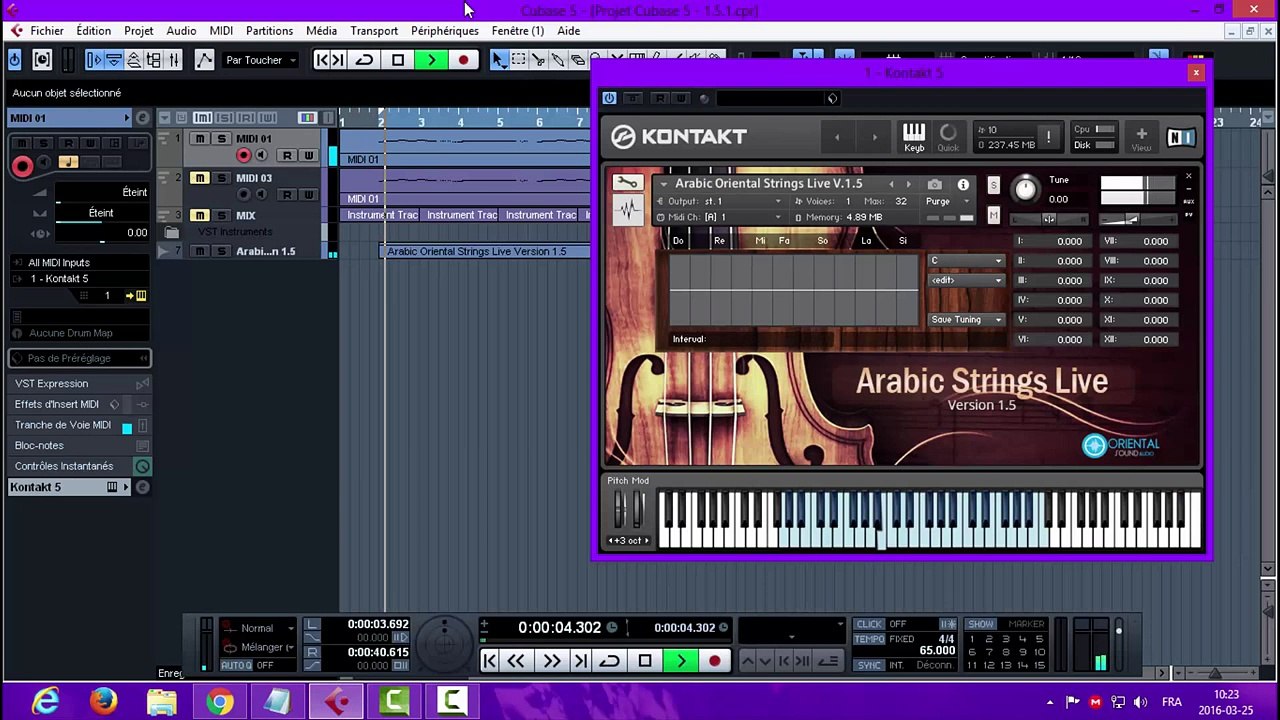Image resolution: width=1280 pixels, height=720 pixels.
Task: Click the NI logo in Kontakt
Action: pos(1181,138)
